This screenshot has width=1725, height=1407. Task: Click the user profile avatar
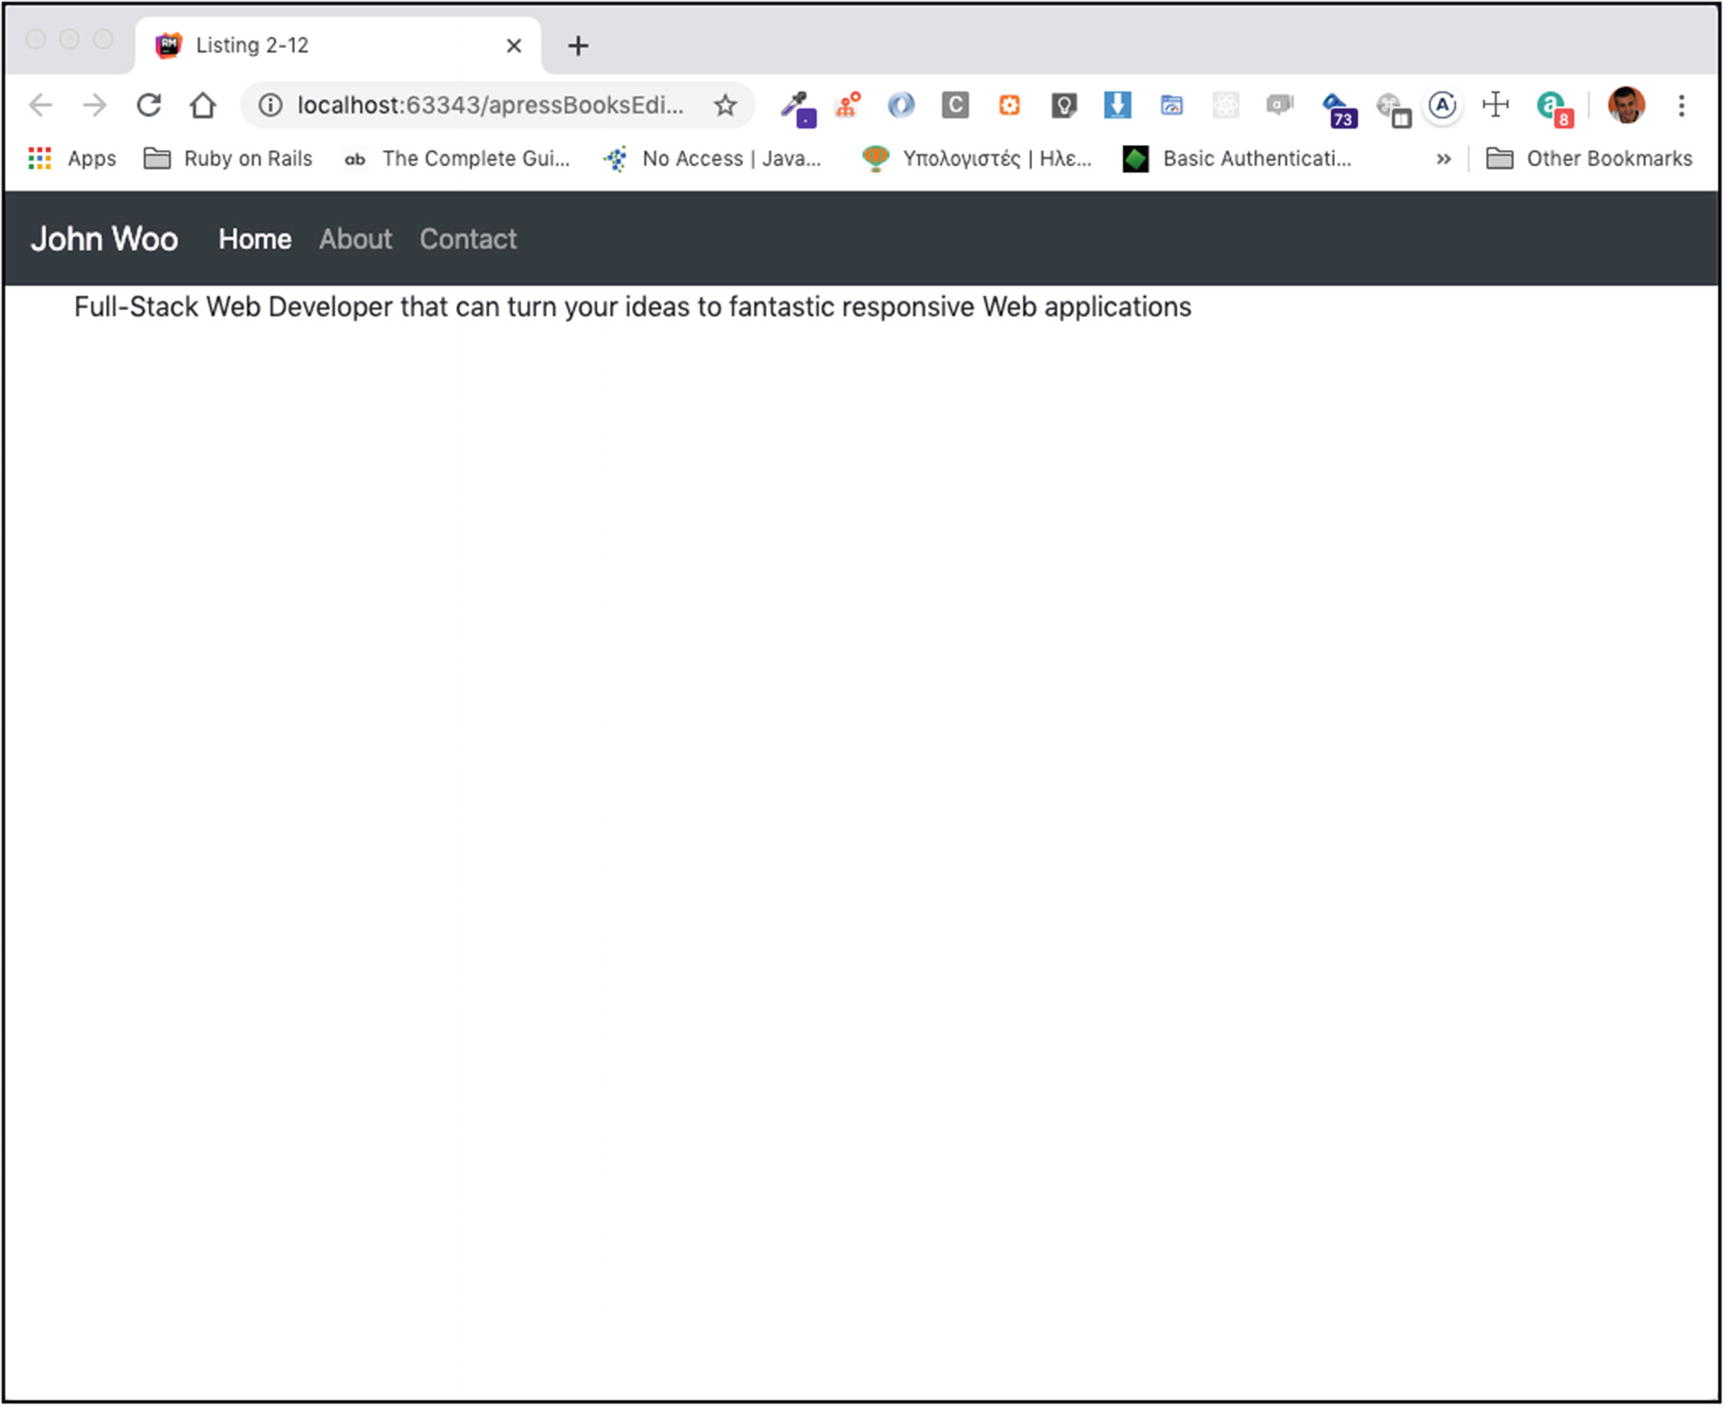[1626, 105]
